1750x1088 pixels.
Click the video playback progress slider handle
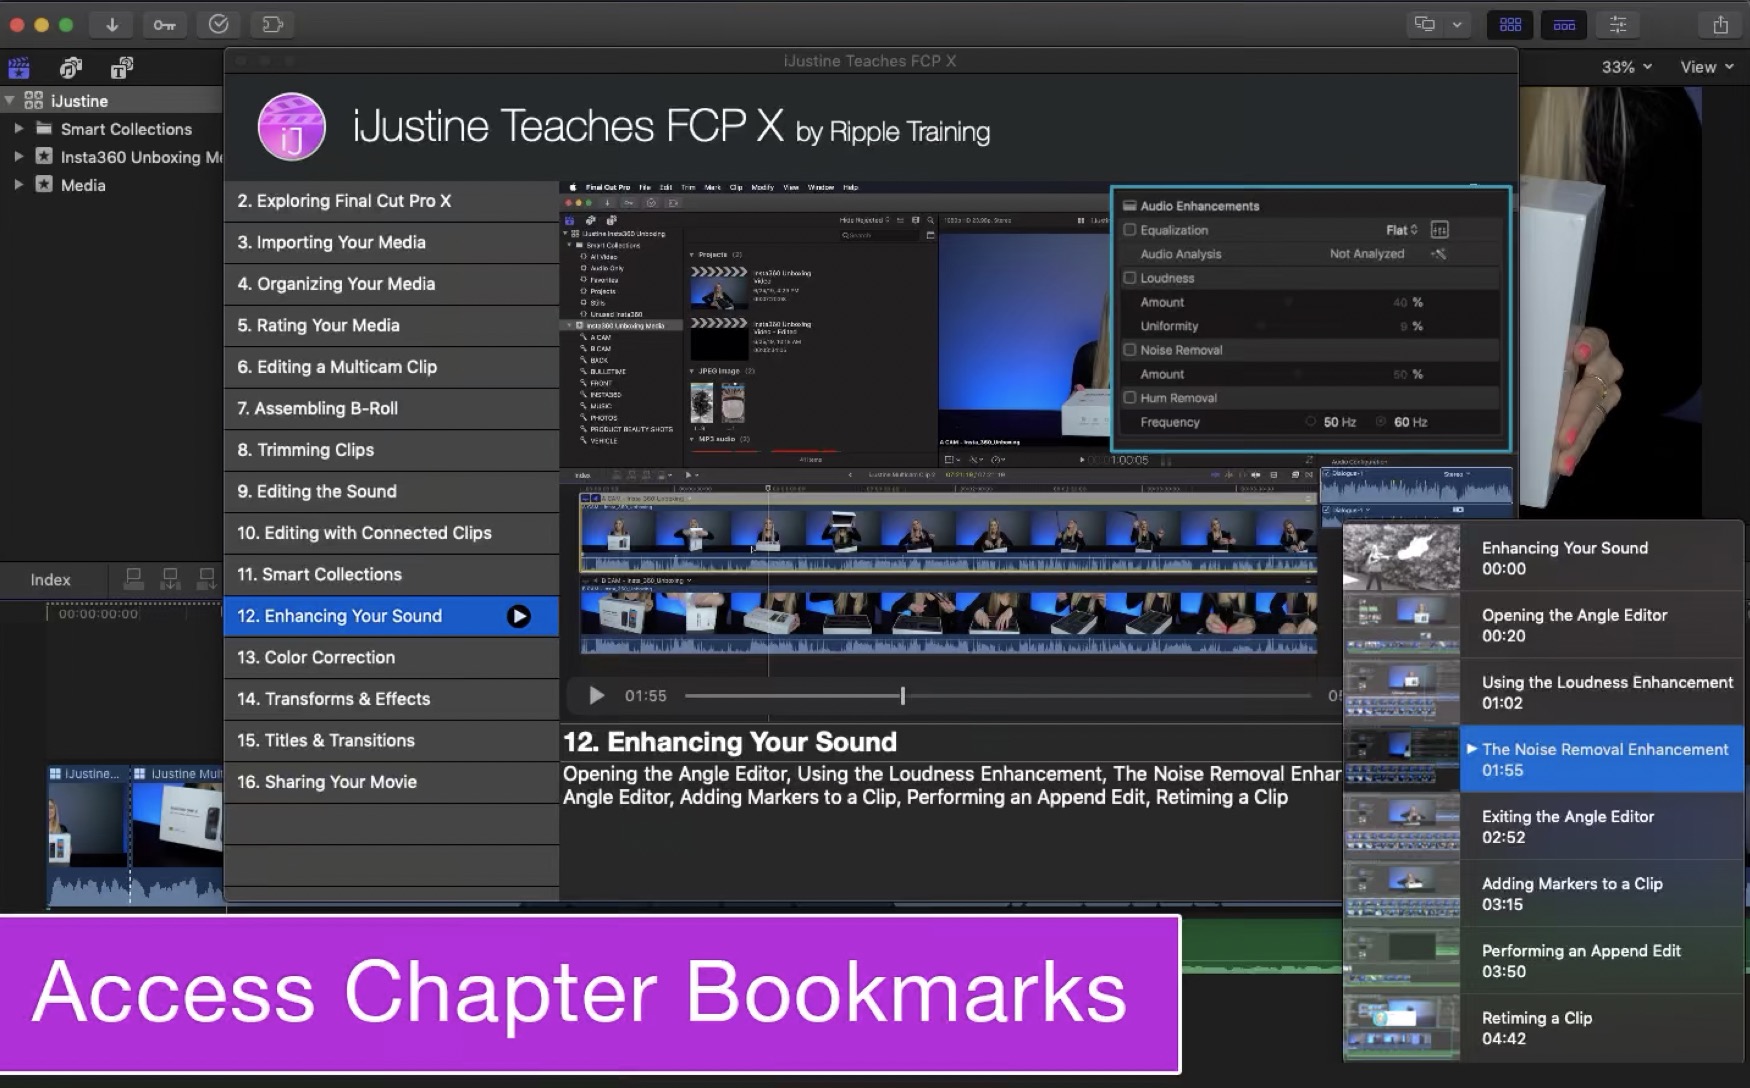902,696
